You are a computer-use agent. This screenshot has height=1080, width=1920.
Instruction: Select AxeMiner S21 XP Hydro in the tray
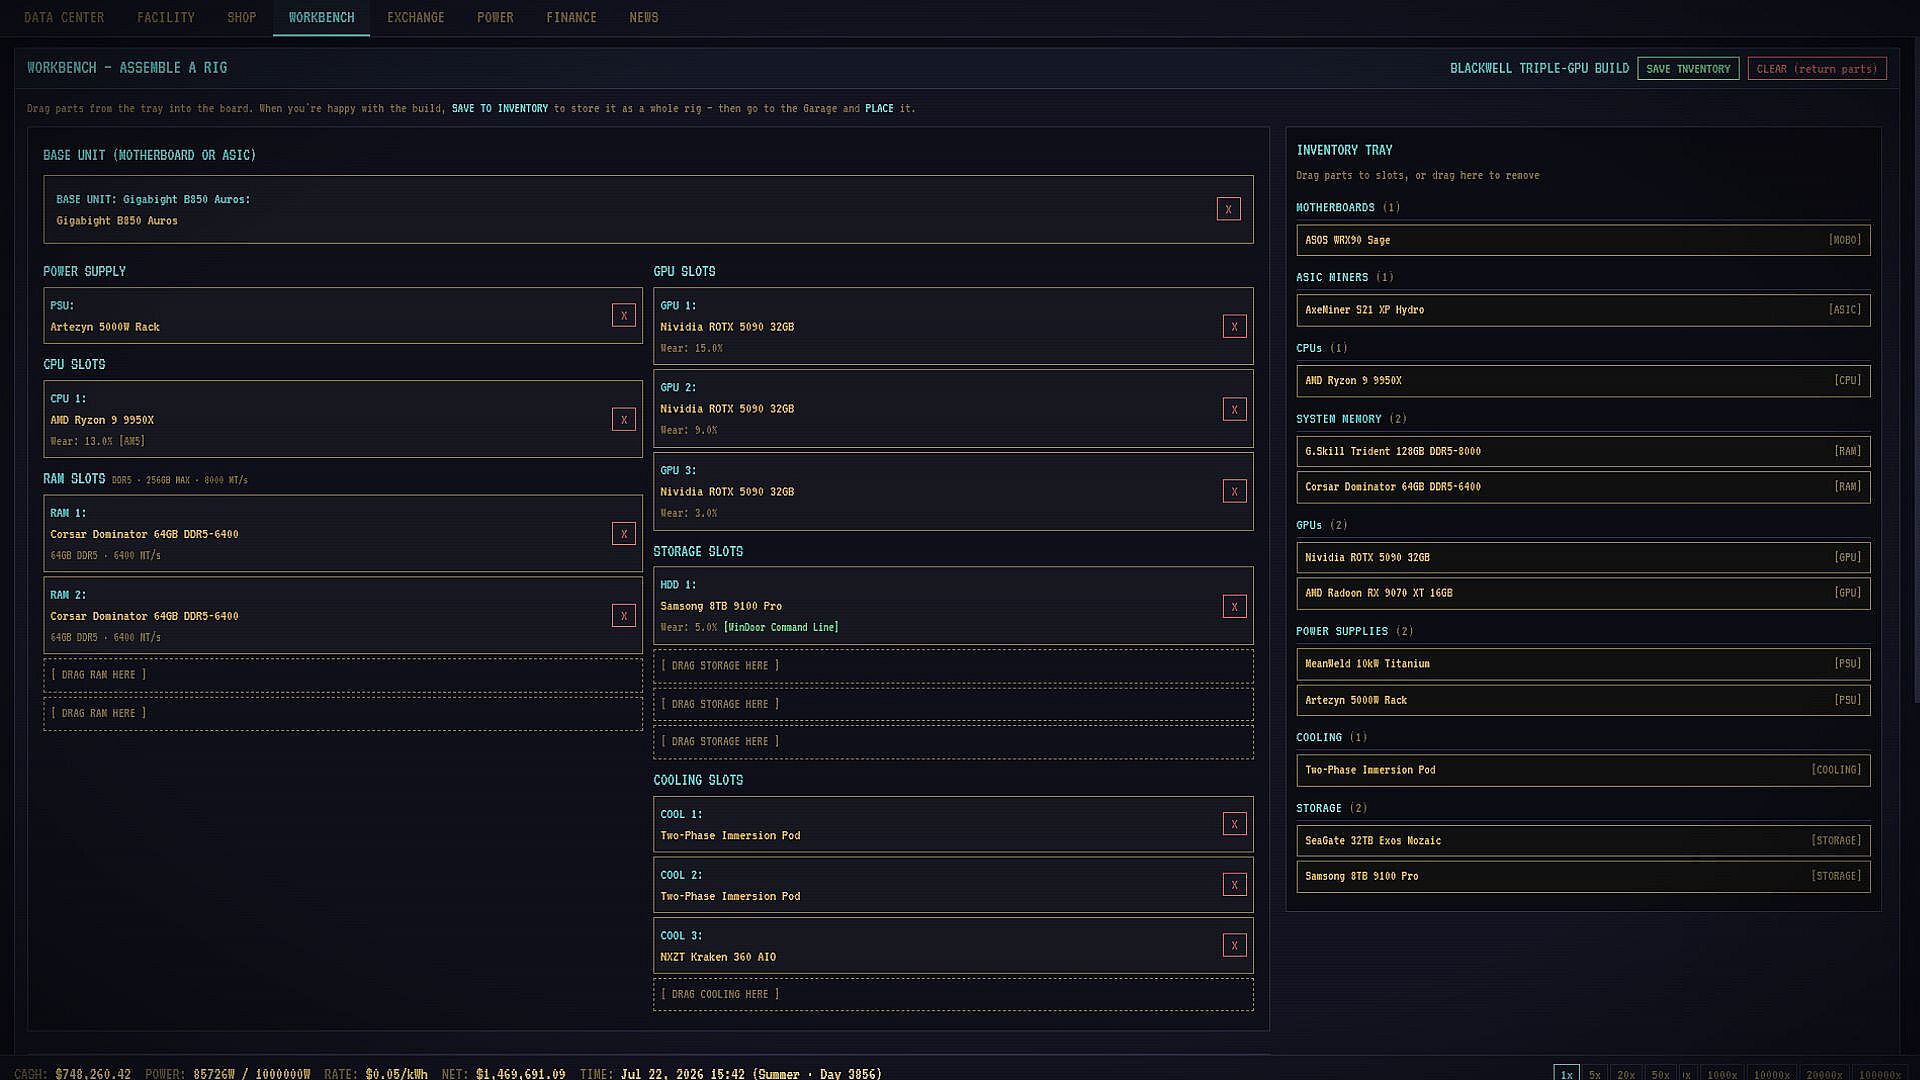coord(1583,310)
